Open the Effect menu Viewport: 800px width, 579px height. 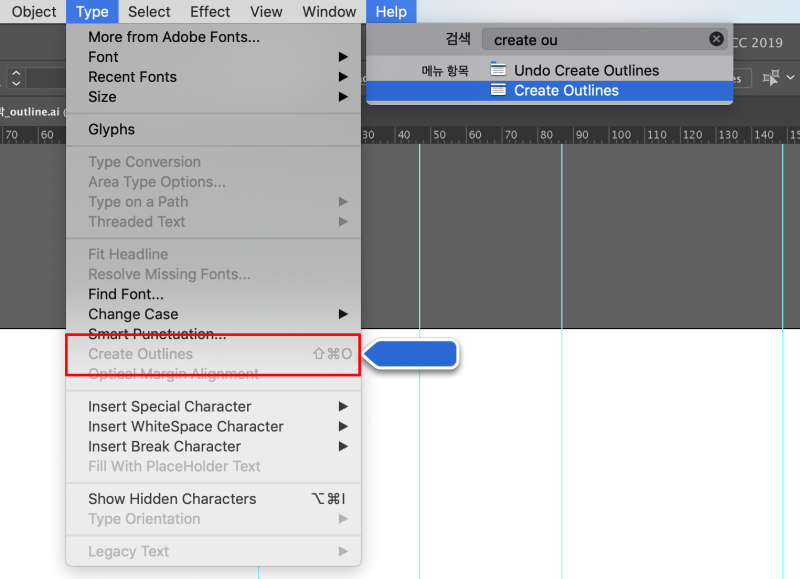(210, 11)
